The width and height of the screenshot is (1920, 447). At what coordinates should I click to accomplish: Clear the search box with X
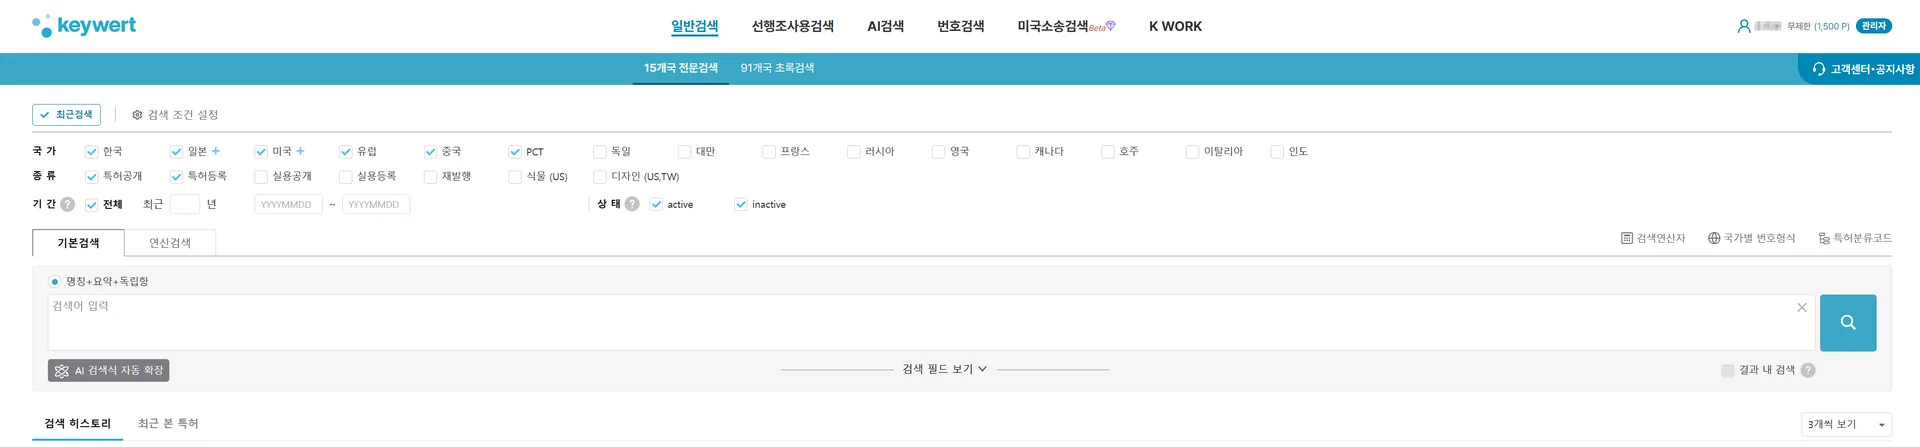tap(1802, 308)
